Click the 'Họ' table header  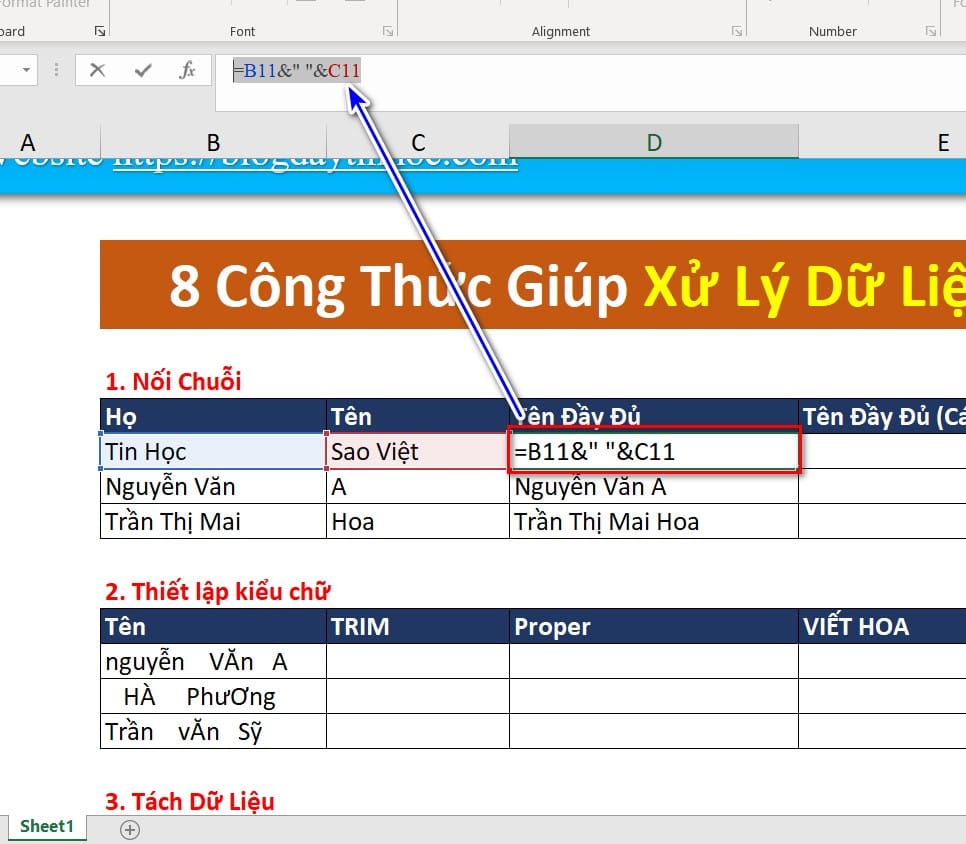(213, 416)
